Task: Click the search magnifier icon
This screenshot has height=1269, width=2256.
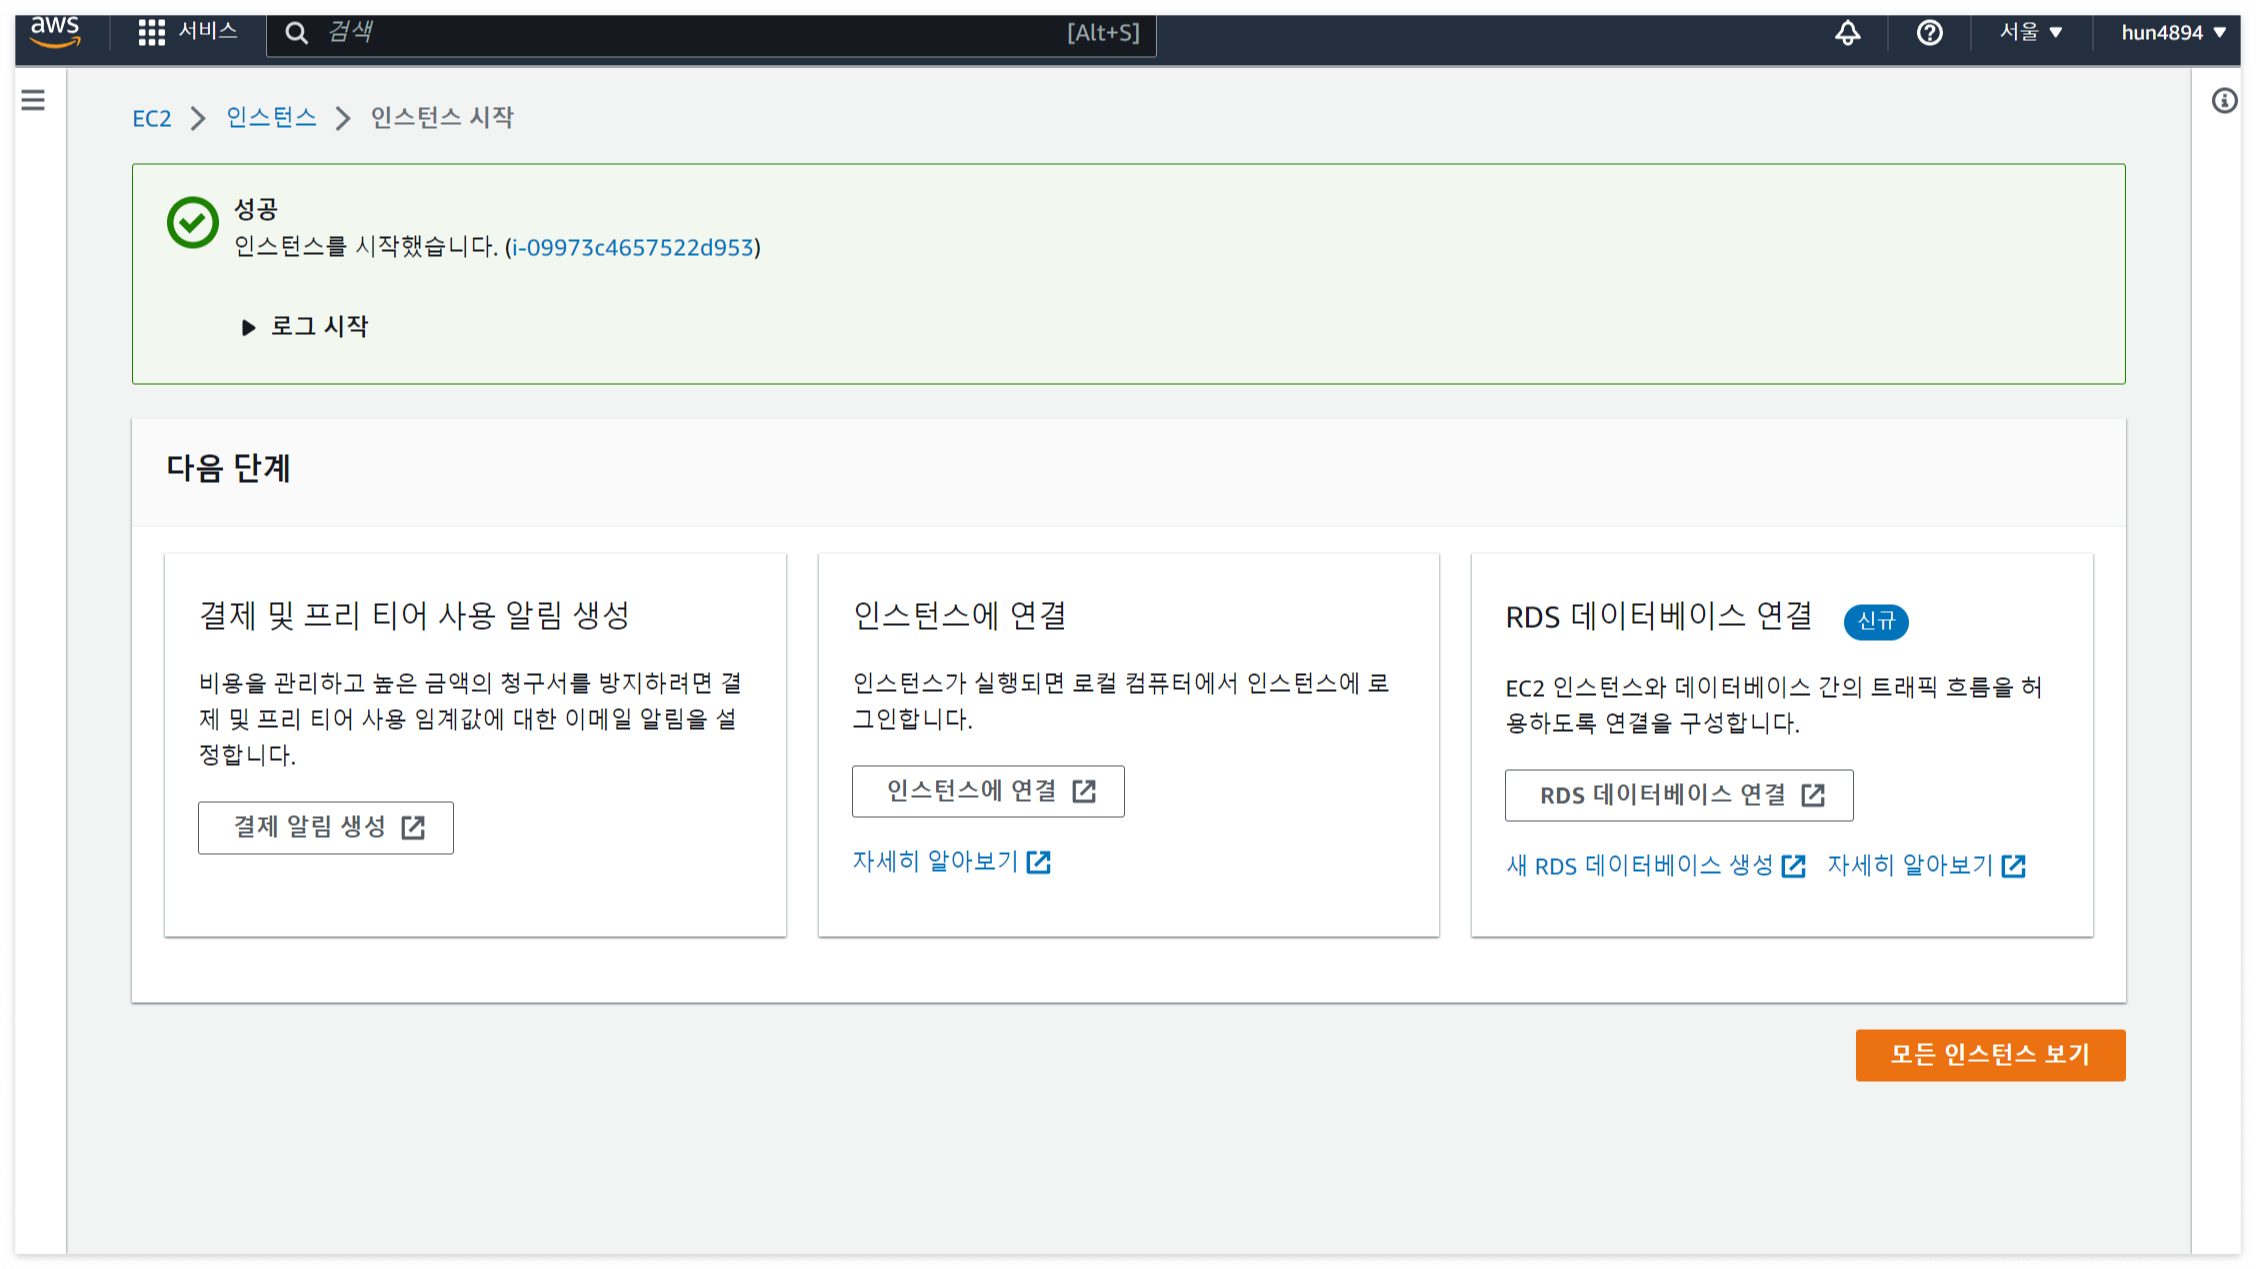Action: tap(296, 33)
